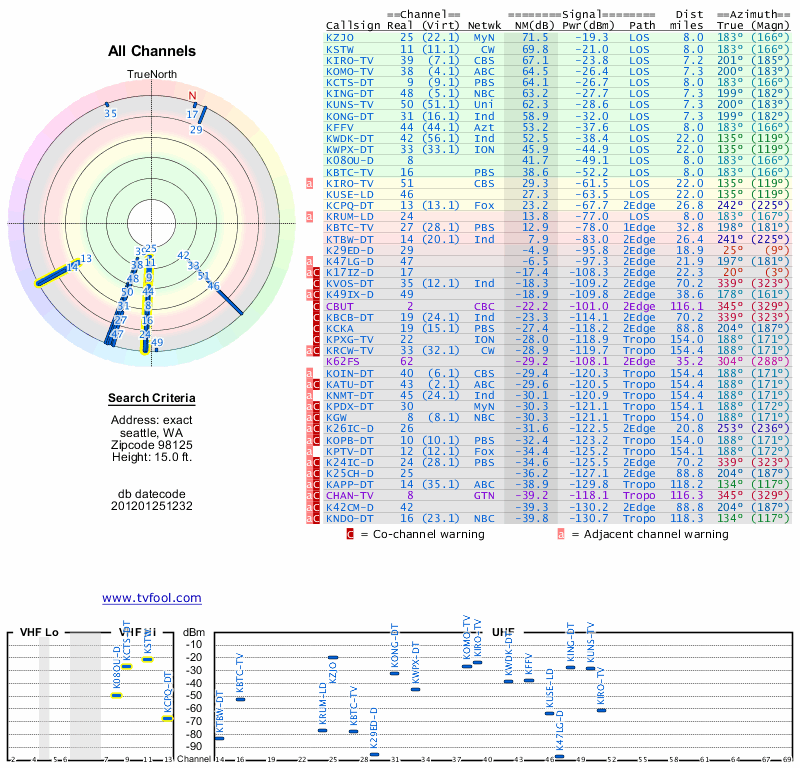Click the KCPQ-DT bar in VHF Hi chart

167,717
